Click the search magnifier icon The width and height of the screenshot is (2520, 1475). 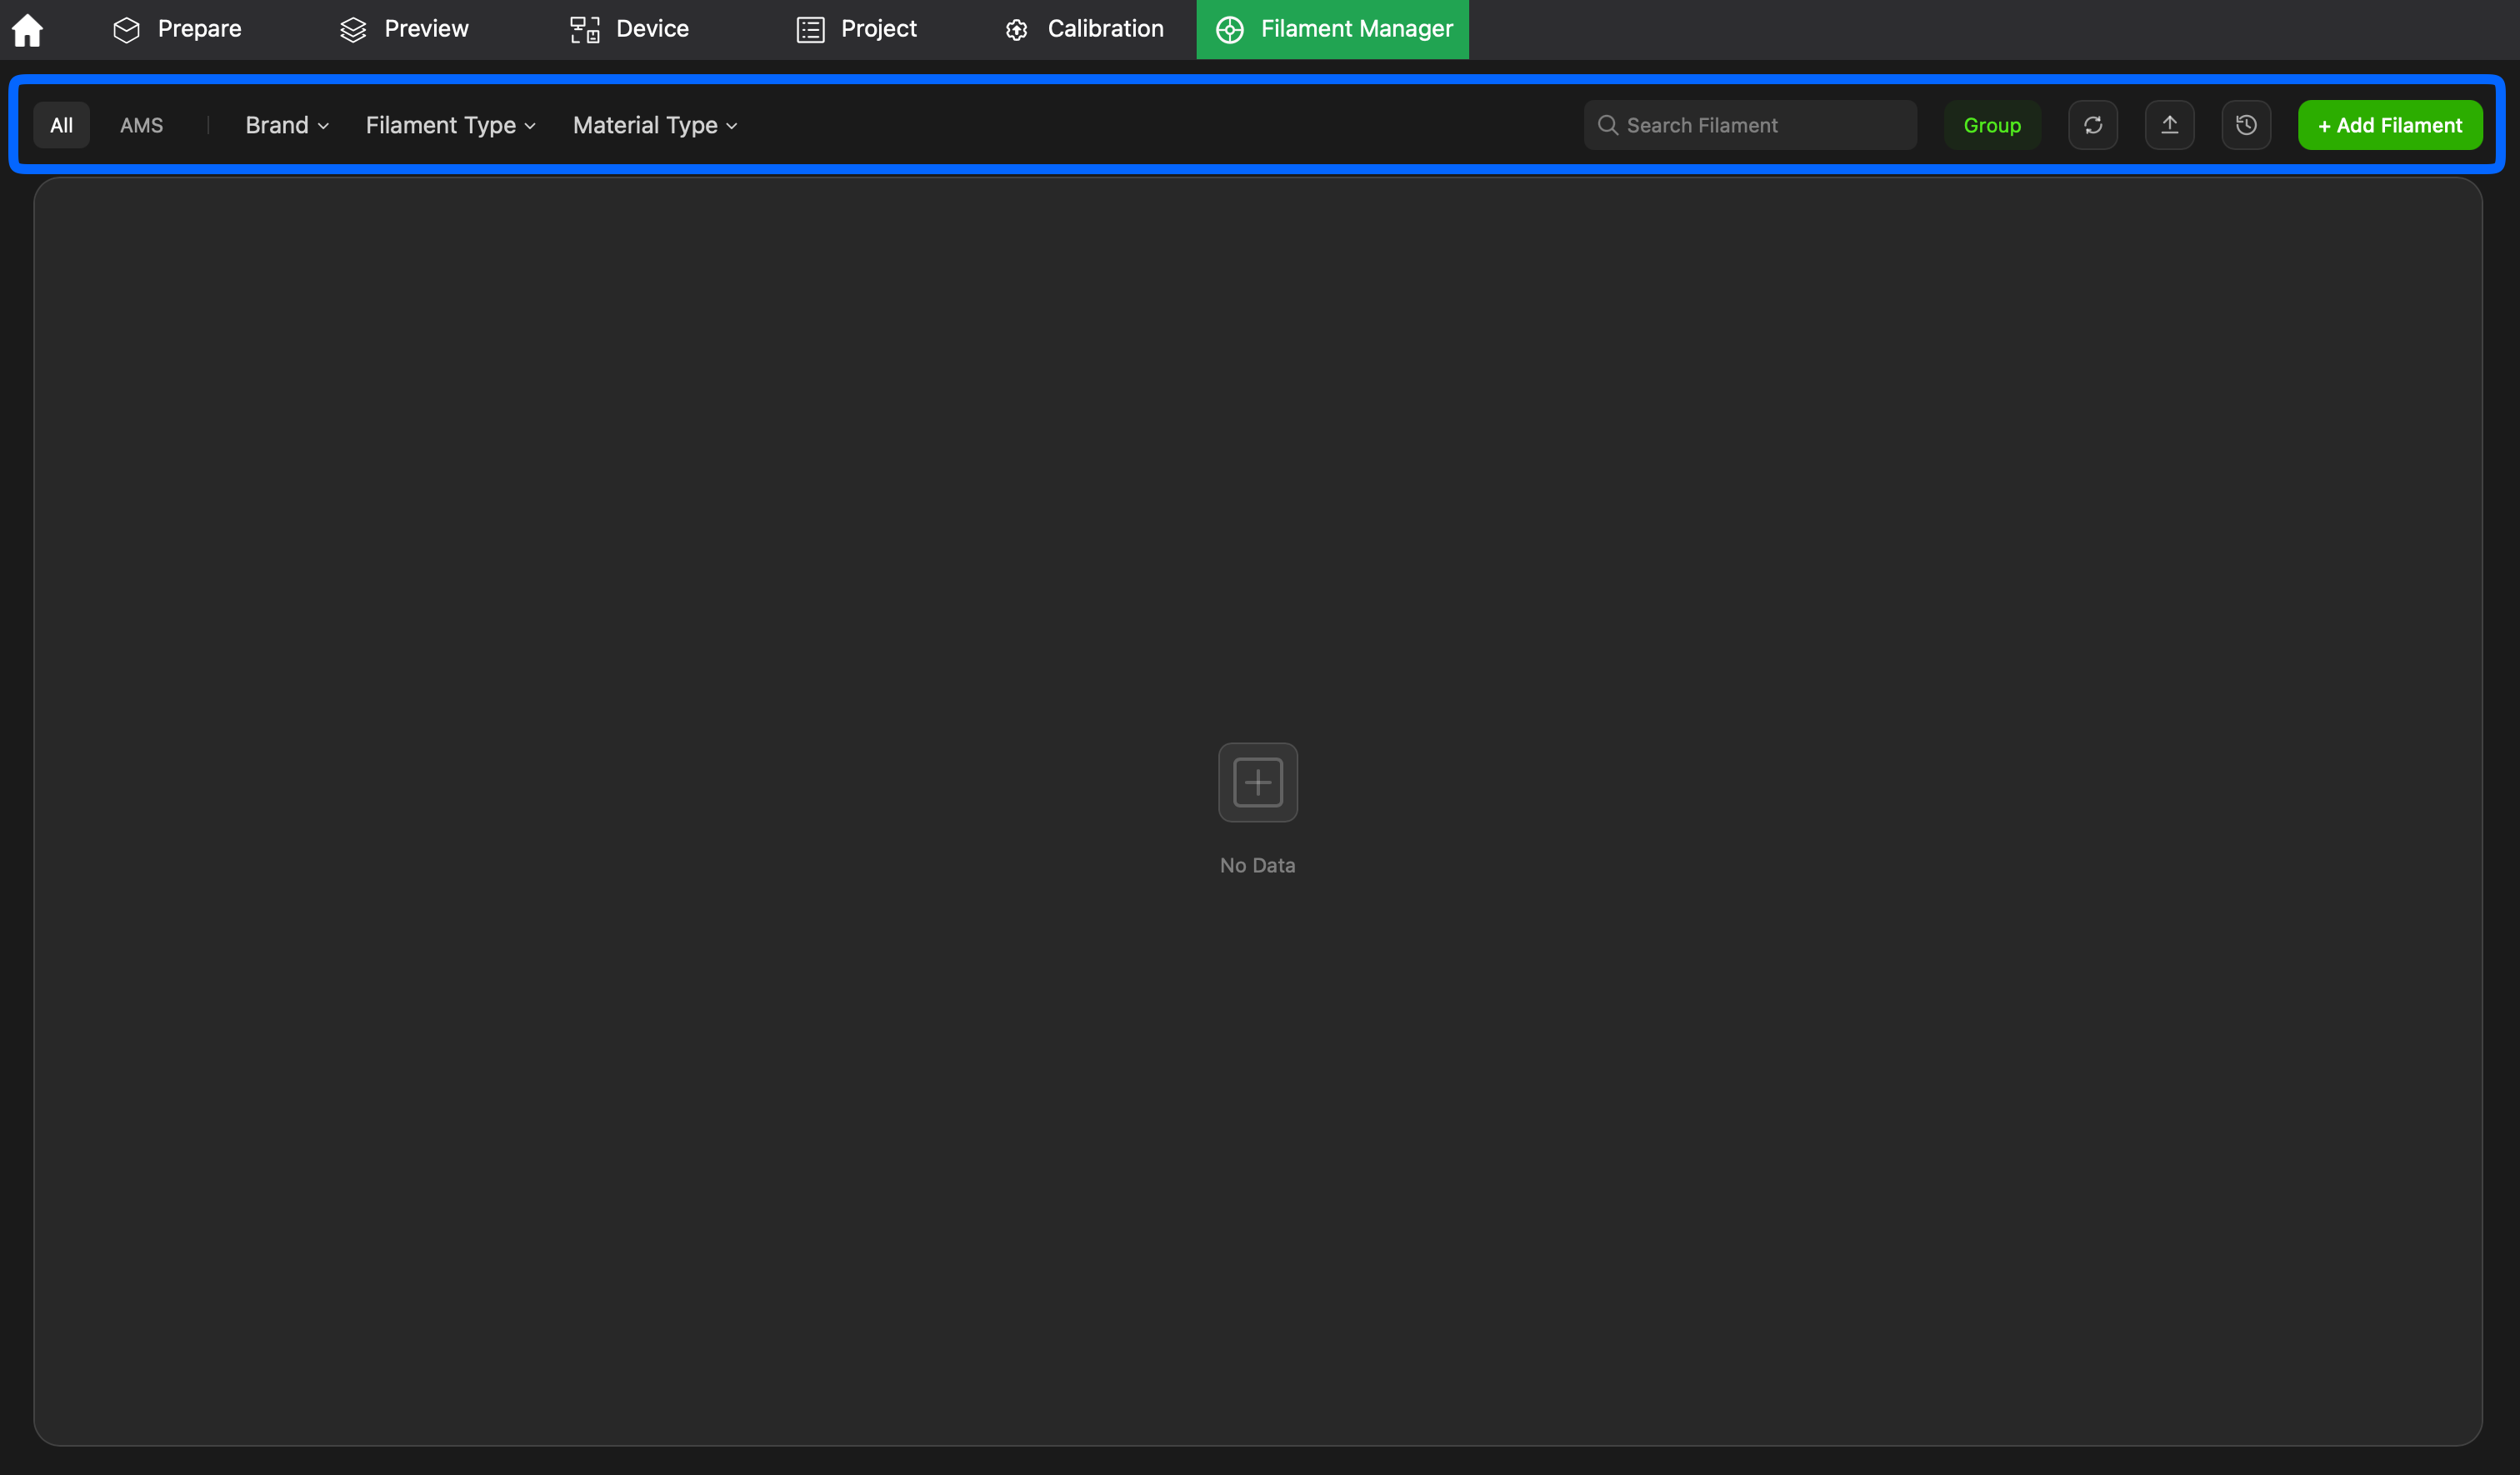[1608, 125]
